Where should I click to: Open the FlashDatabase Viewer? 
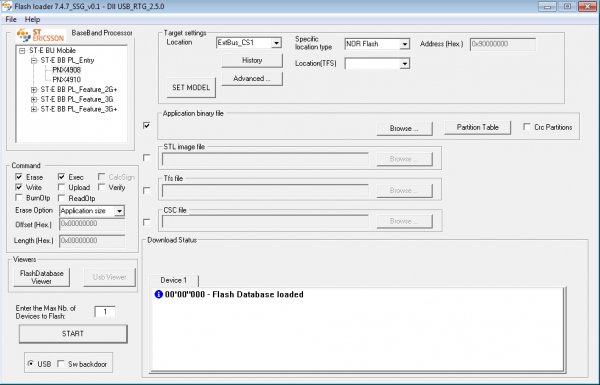[x=42, y=277]
